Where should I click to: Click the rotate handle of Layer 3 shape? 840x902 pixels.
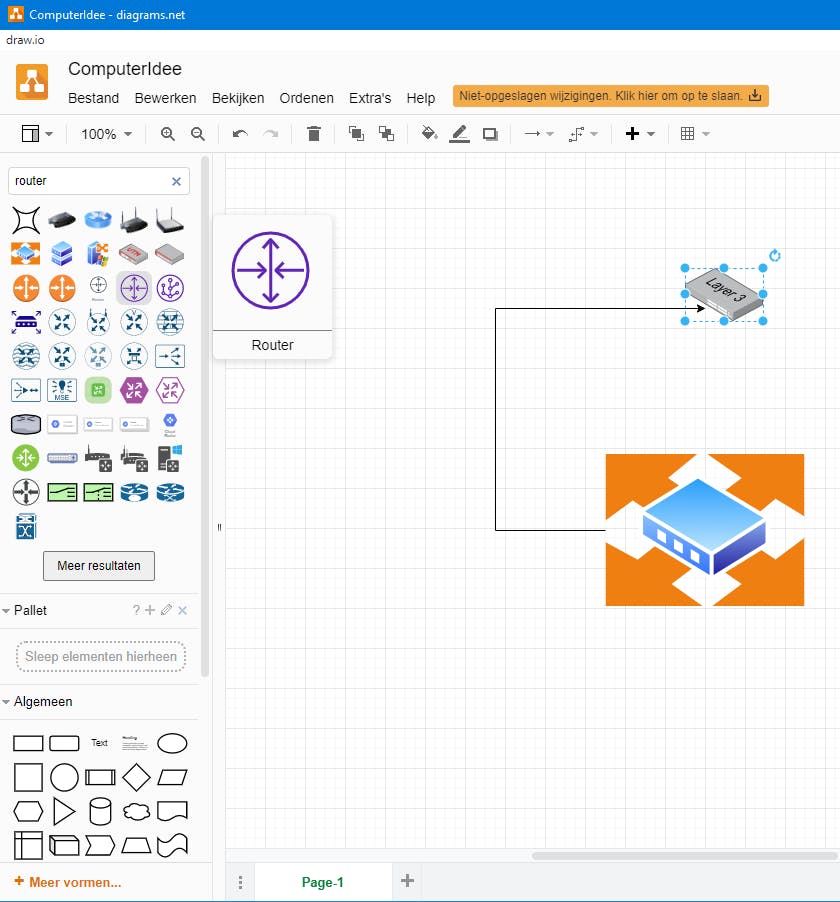[x=775, y=255]
